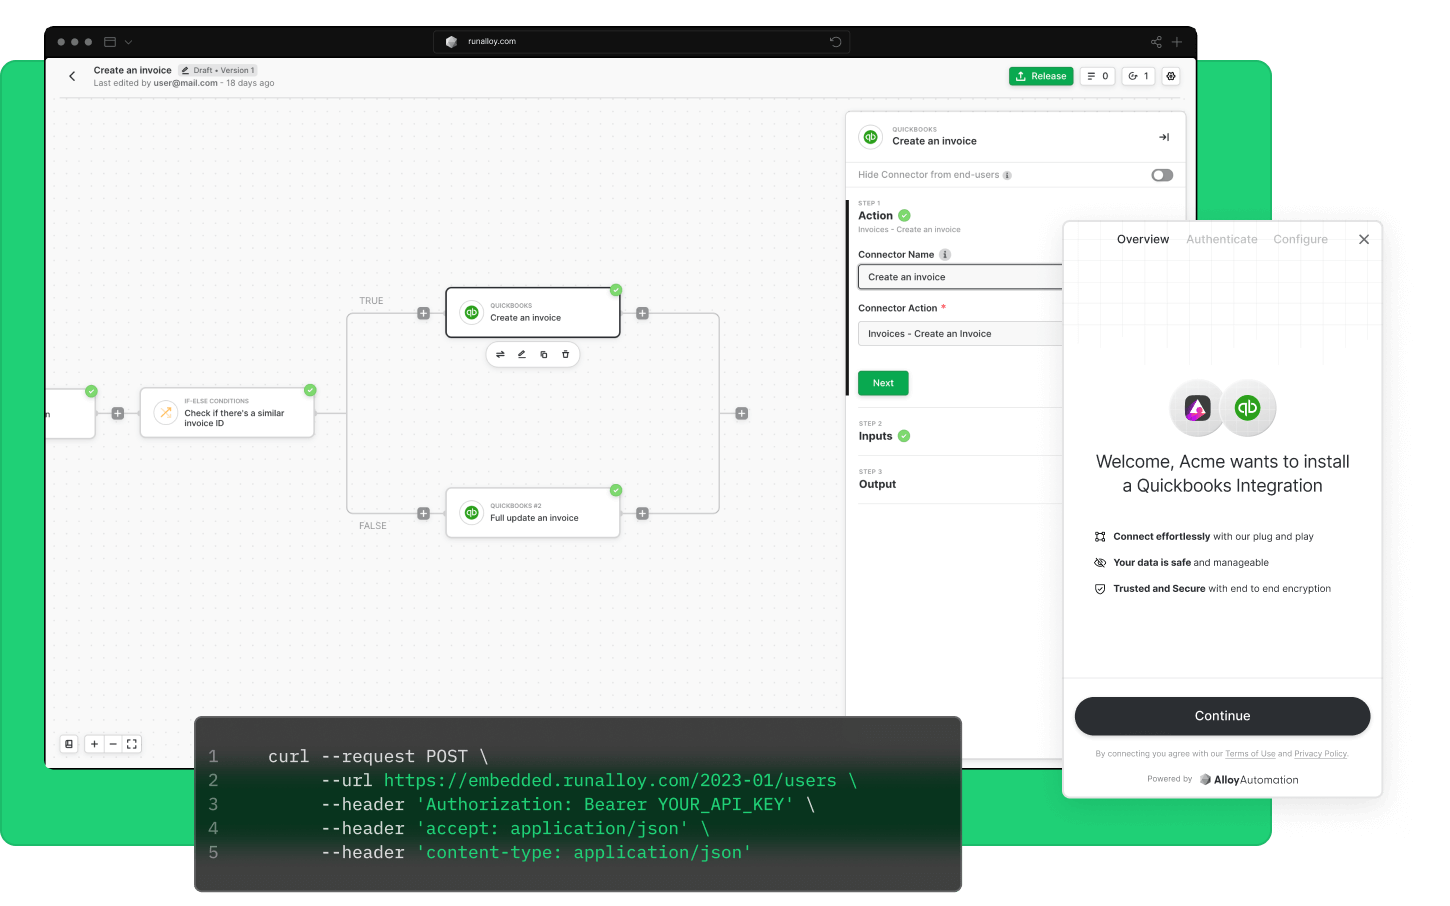Click the Authorization Bearer YOUR_API_KEY text

(x=605, y=804)
